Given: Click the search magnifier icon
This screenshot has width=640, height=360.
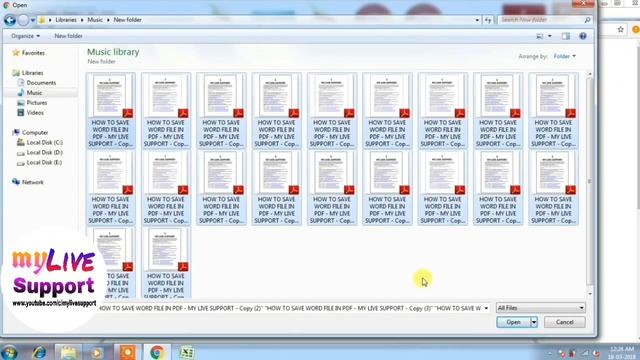Looking at the screenshot, I should (587, 20).
